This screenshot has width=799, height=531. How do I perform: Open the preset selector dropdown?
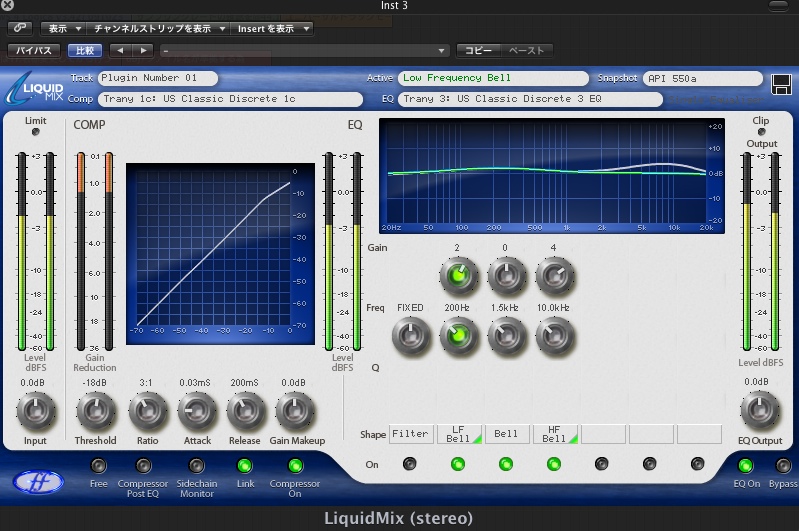click(x=304, y=50)
